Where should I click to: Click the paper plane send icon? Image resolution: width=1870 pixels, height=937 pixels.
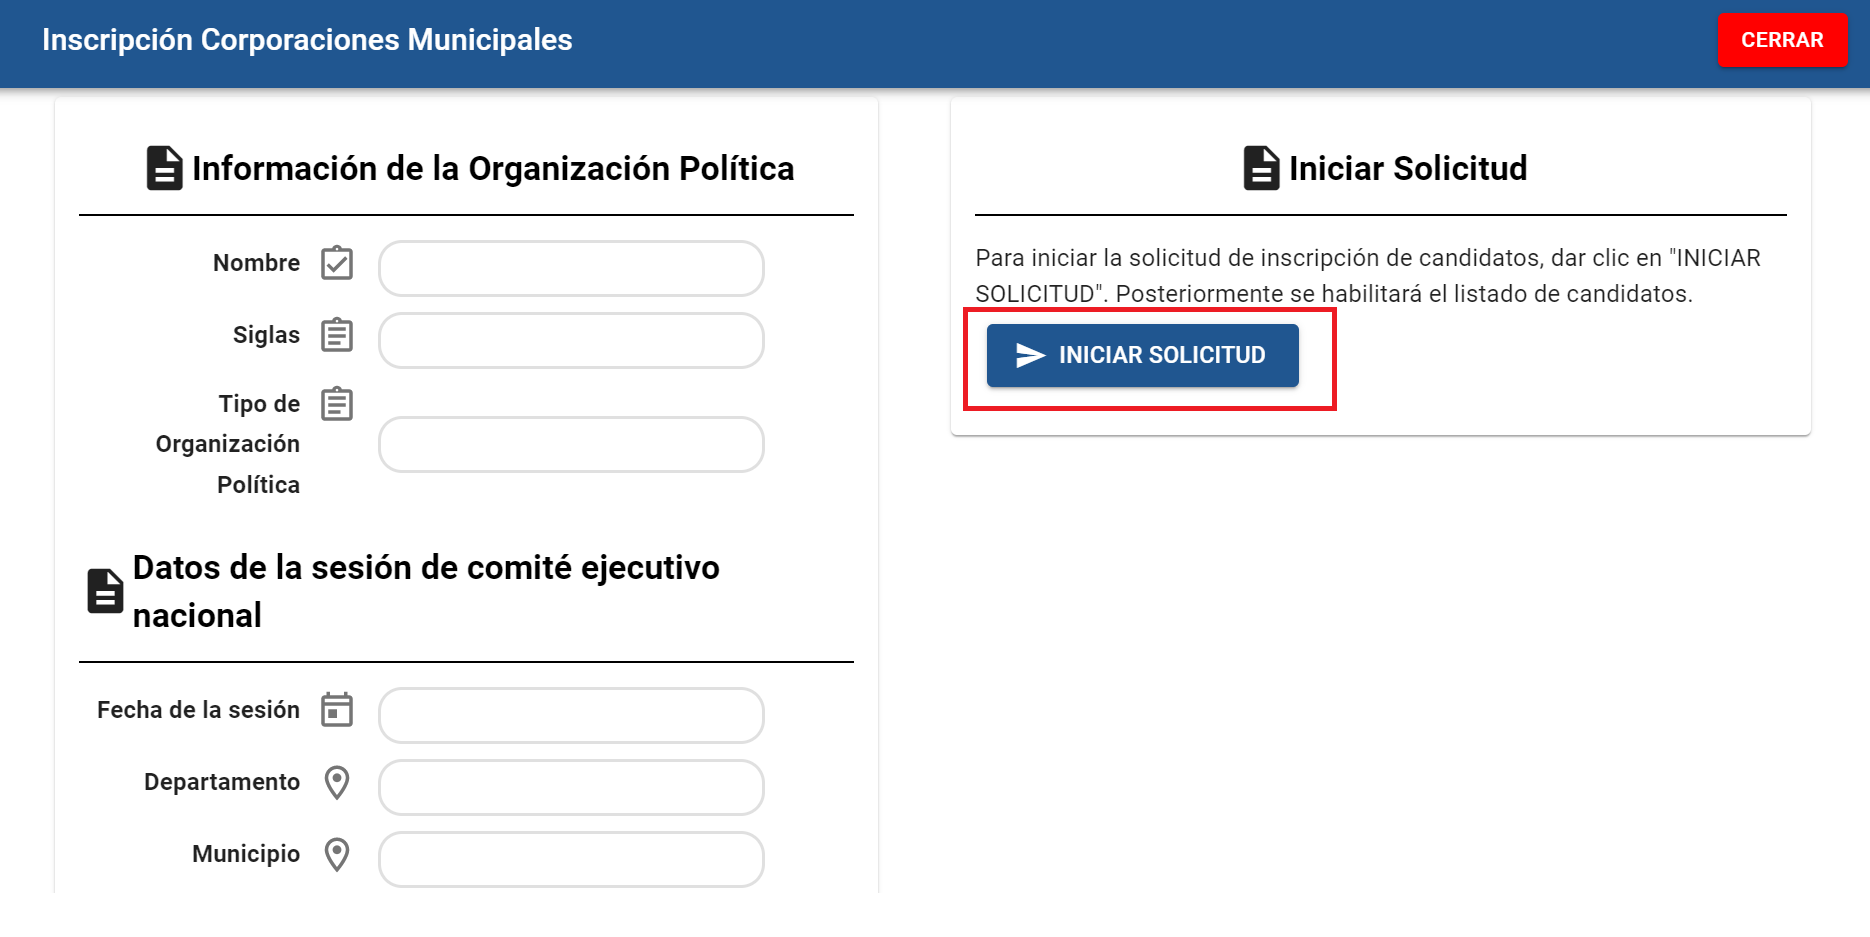(1030, 355)
